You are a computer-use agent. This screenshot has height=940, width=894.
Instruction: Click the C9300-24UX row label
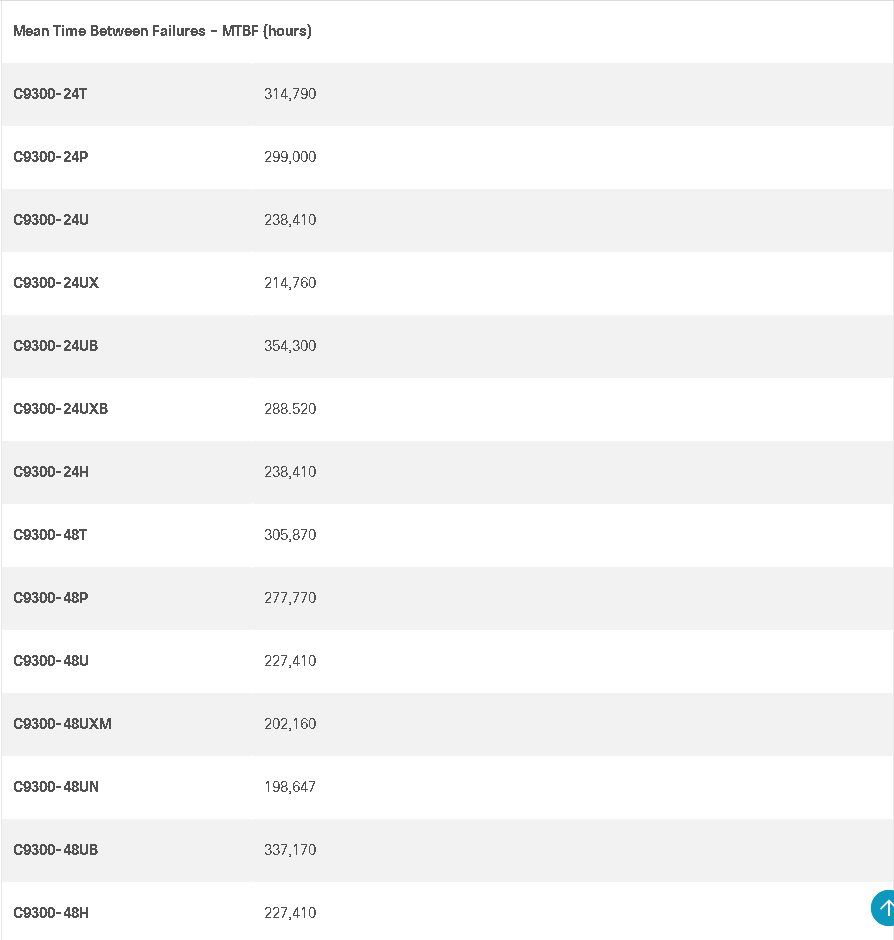click(x=56, y=283)
